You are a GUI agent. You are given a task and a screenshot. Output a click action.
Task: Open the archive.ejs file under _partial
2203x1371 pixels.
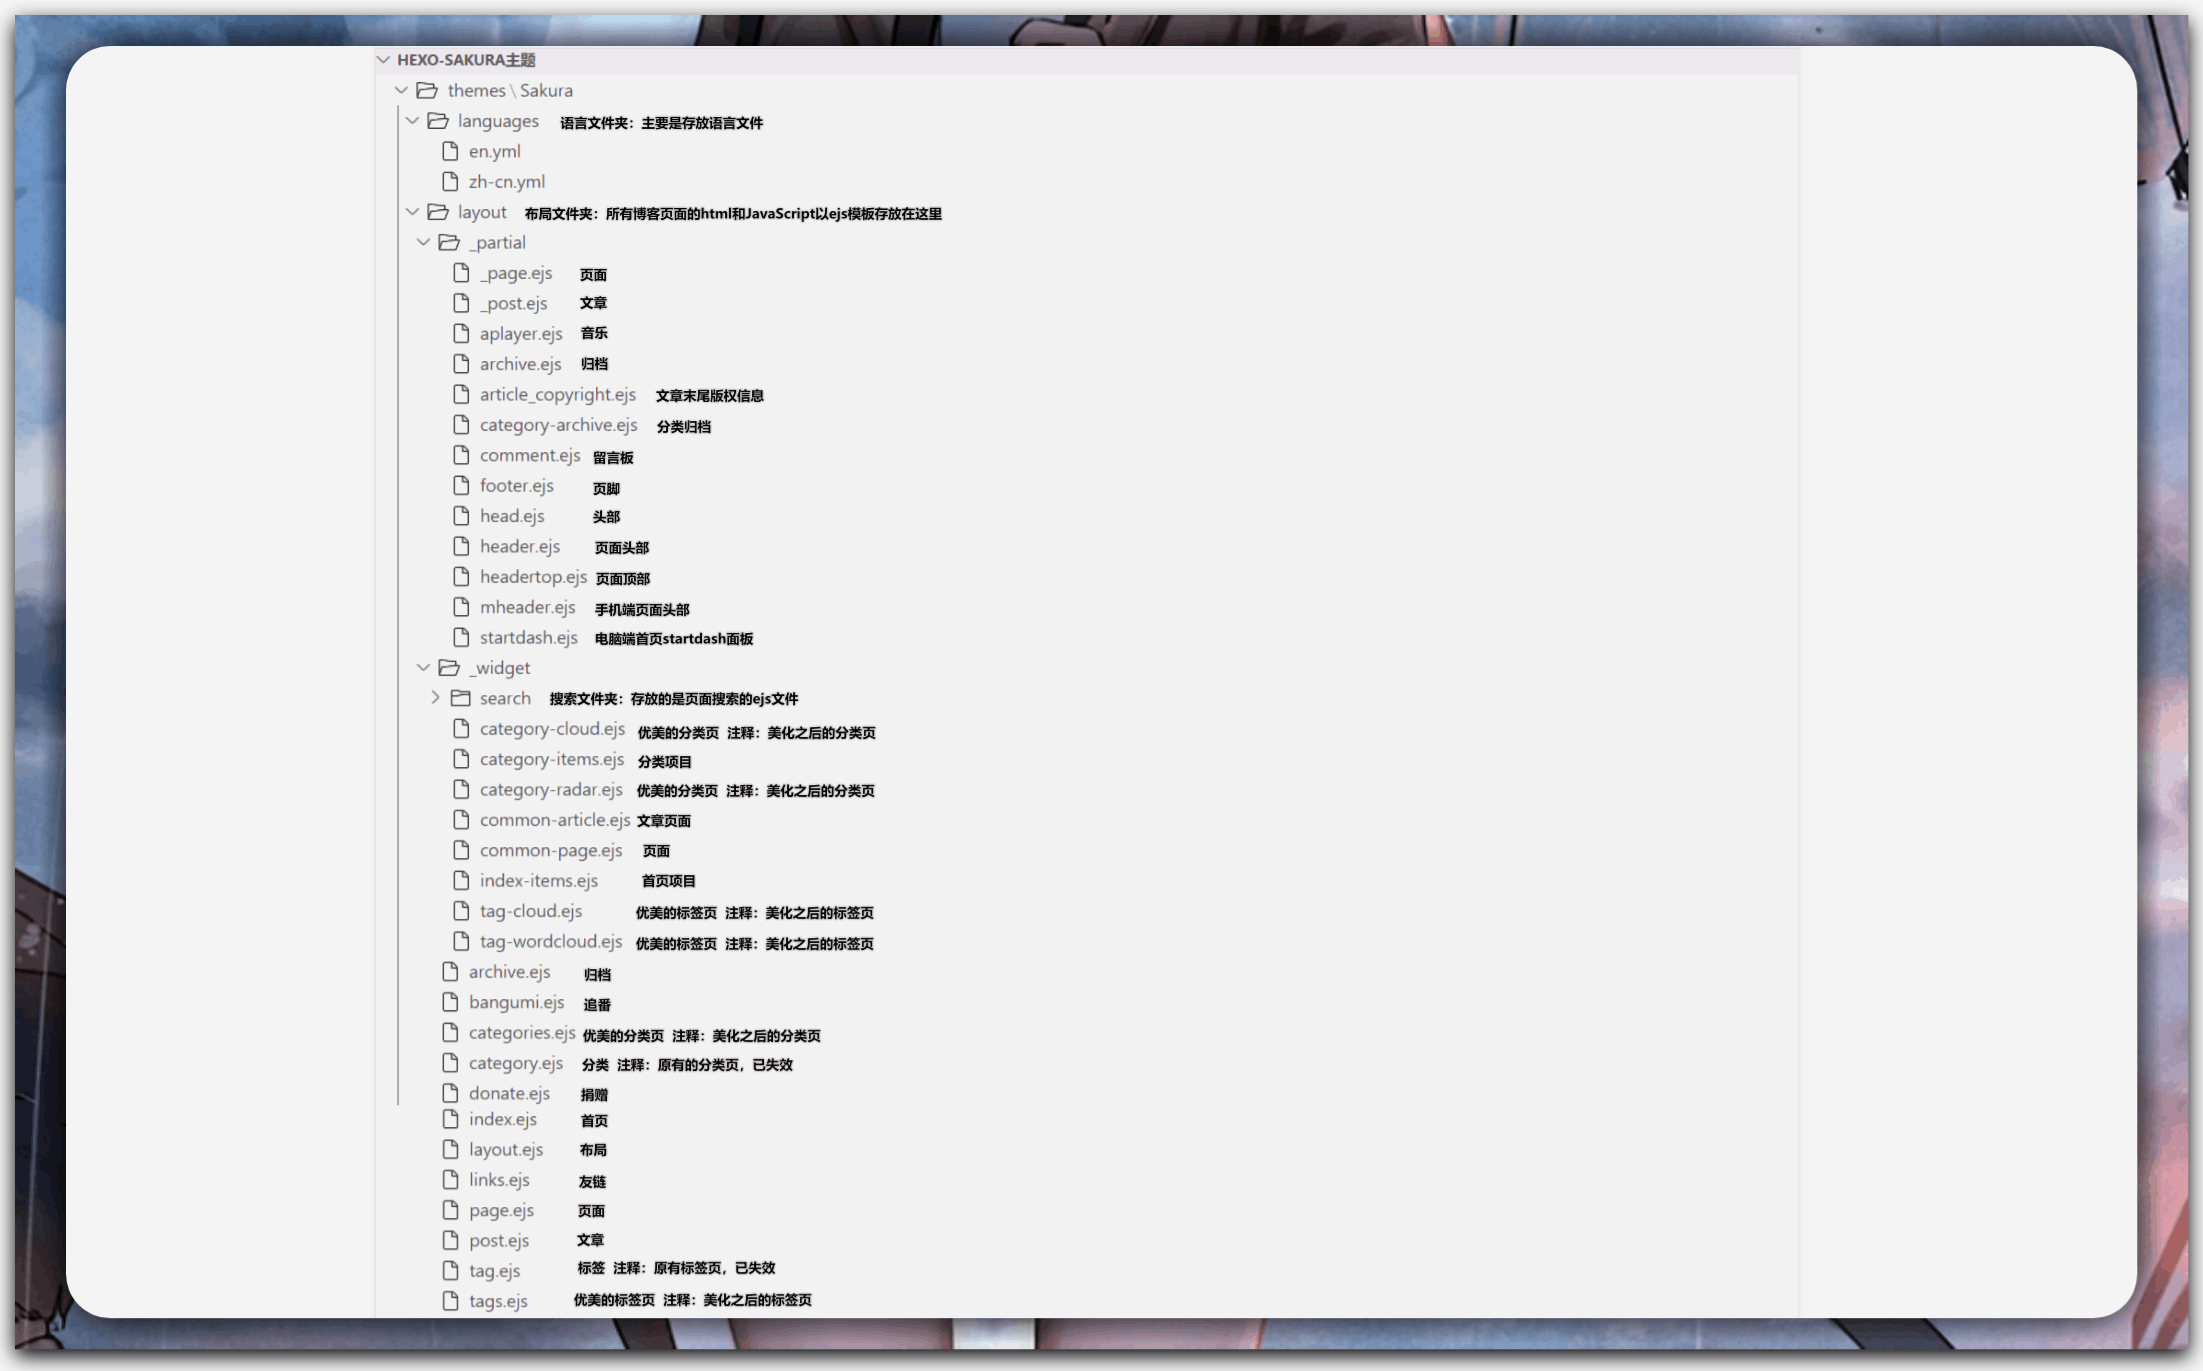click(520, 364)
